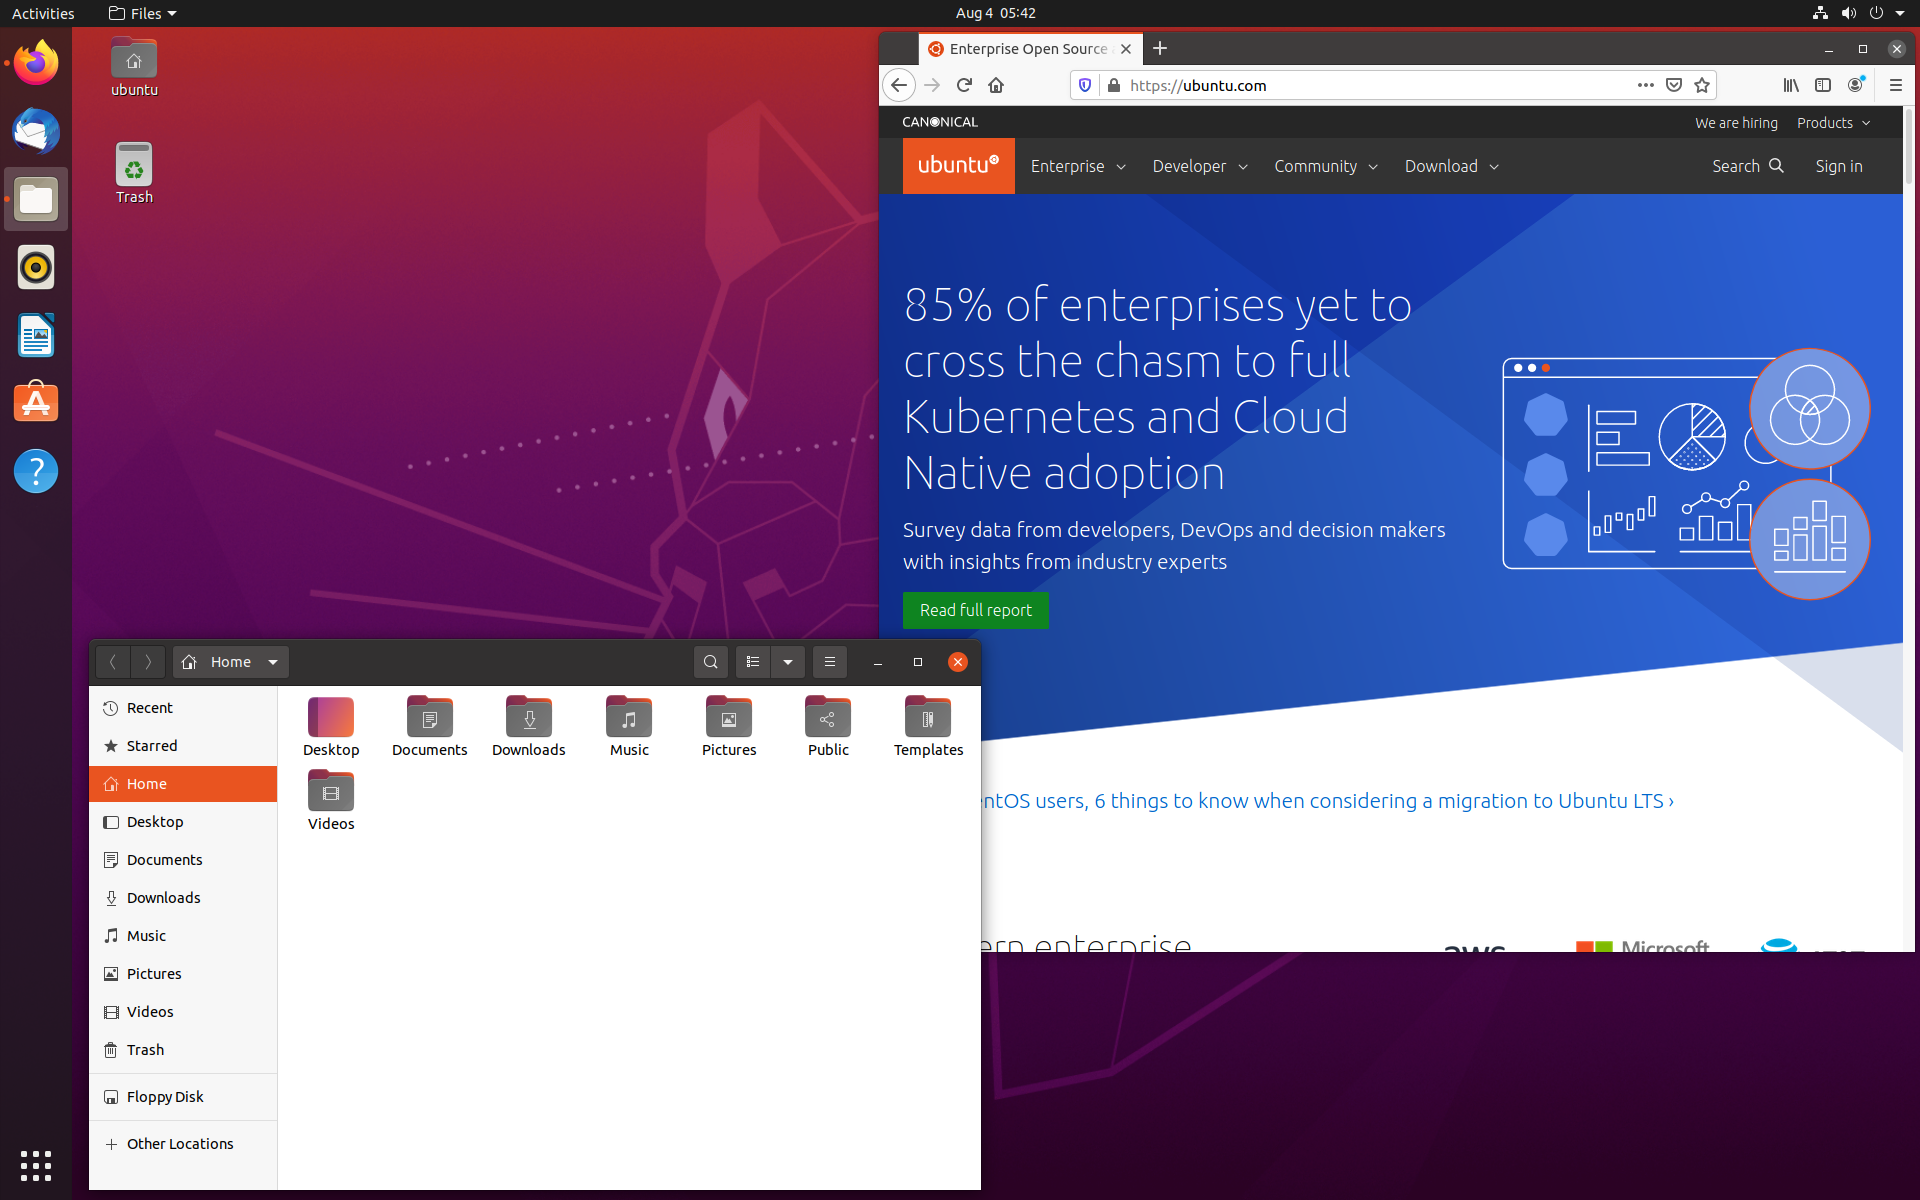The width and height of the screenshot is (1920, 1200).
Task: Expand Products dropdown in Canonical bar
Action: pos(1833,123)
